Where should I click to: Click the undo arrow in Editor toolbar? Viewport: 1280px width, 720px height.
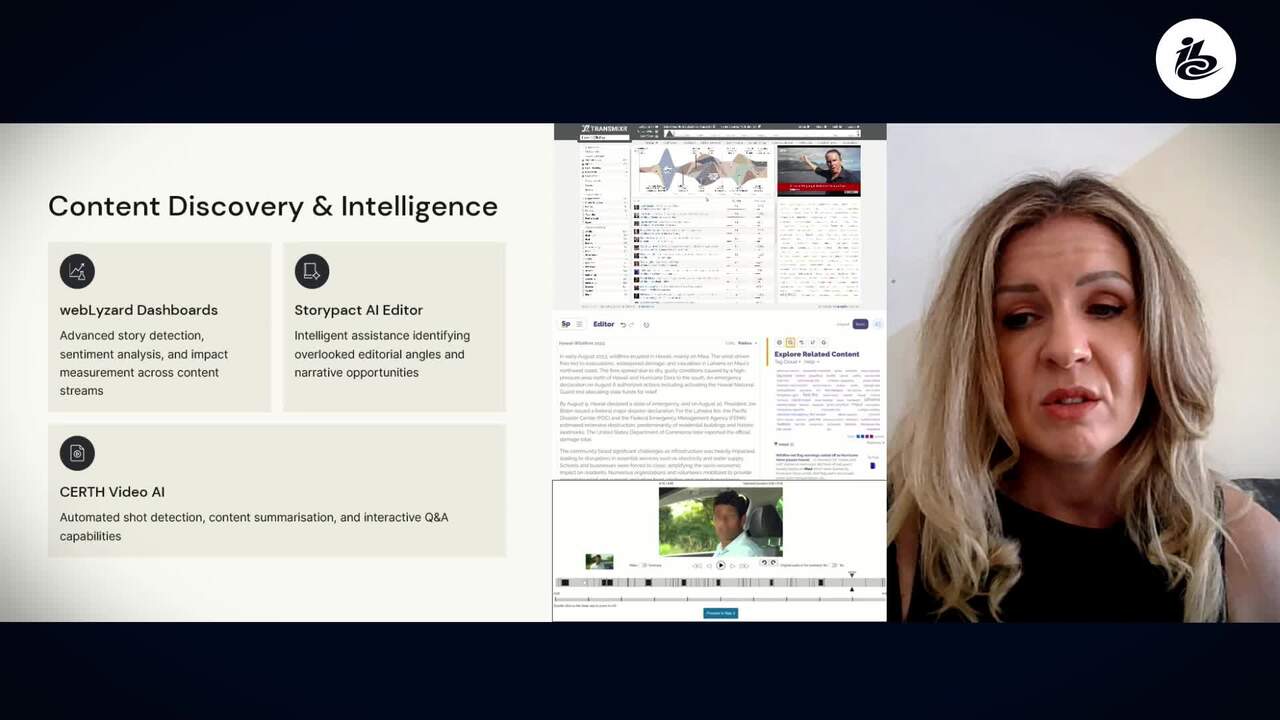[x=623, y=325]
